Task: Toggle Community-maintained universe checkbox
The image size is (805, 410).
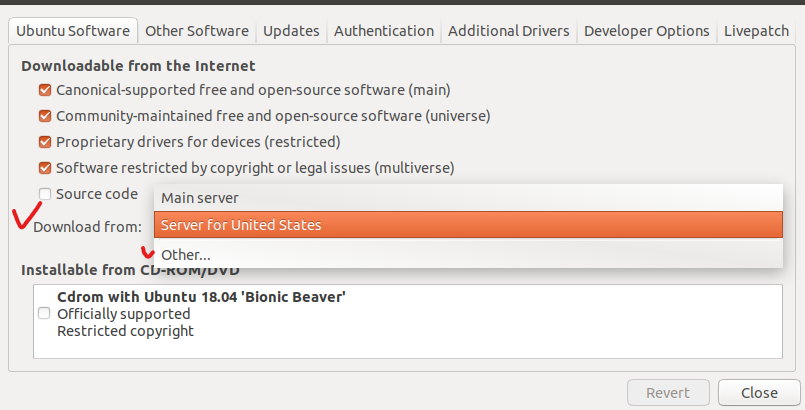Action: click(x=45, y=116)
